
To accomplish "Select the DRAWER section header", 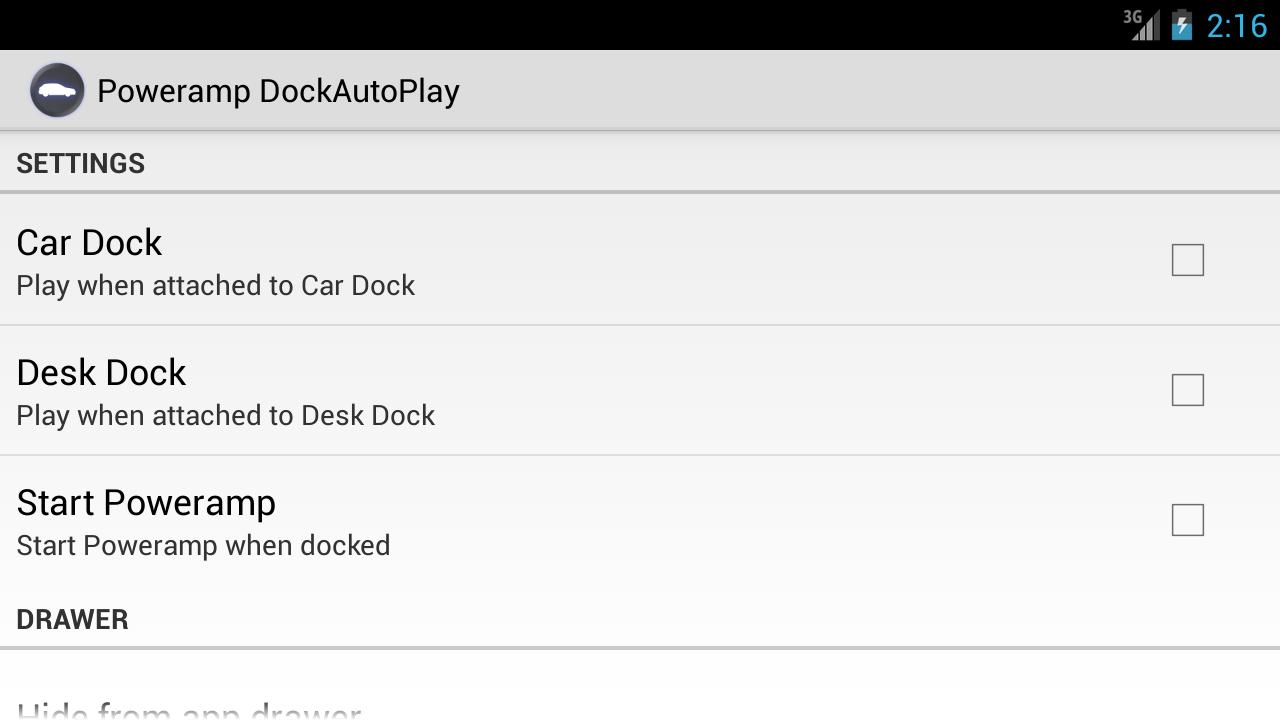I will pos(72,619).
